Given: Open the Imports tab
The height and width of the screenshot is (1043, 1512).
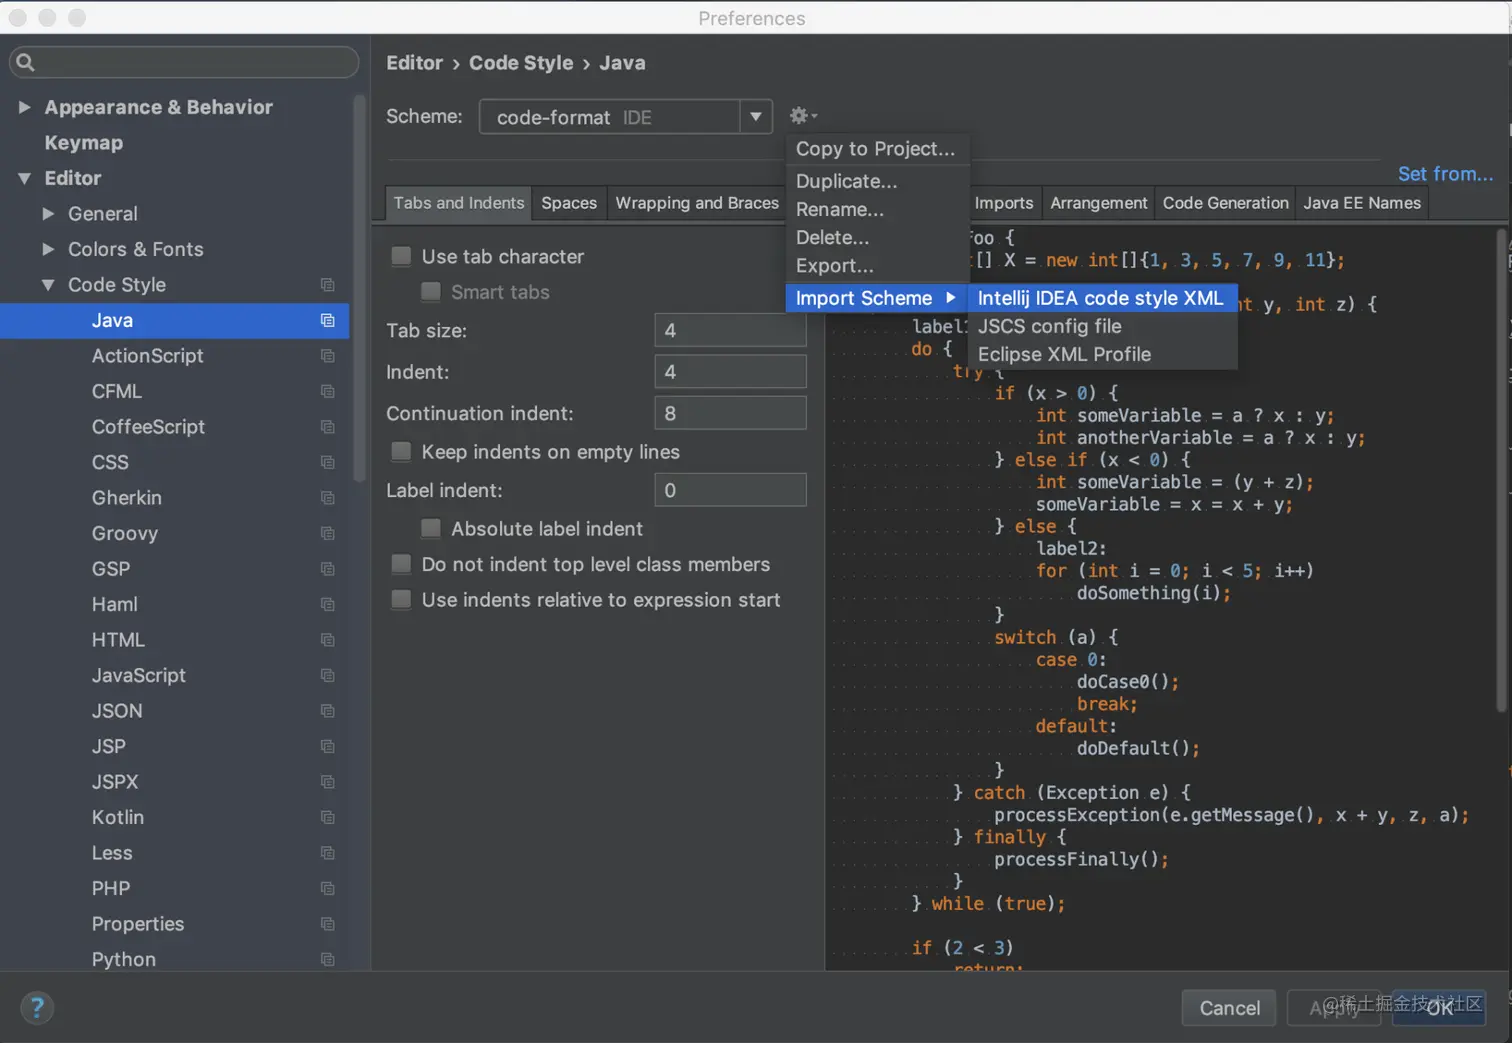Looking at the screenshot, I should pyautogui.click(x=1004, y=203).
